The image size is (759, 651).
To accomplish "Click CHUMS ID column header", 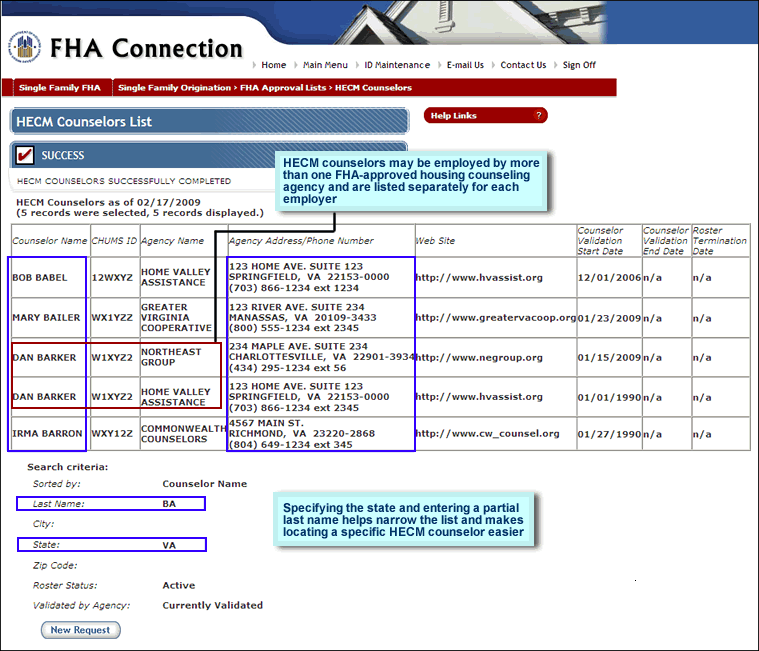I will (x=114, y=241).
